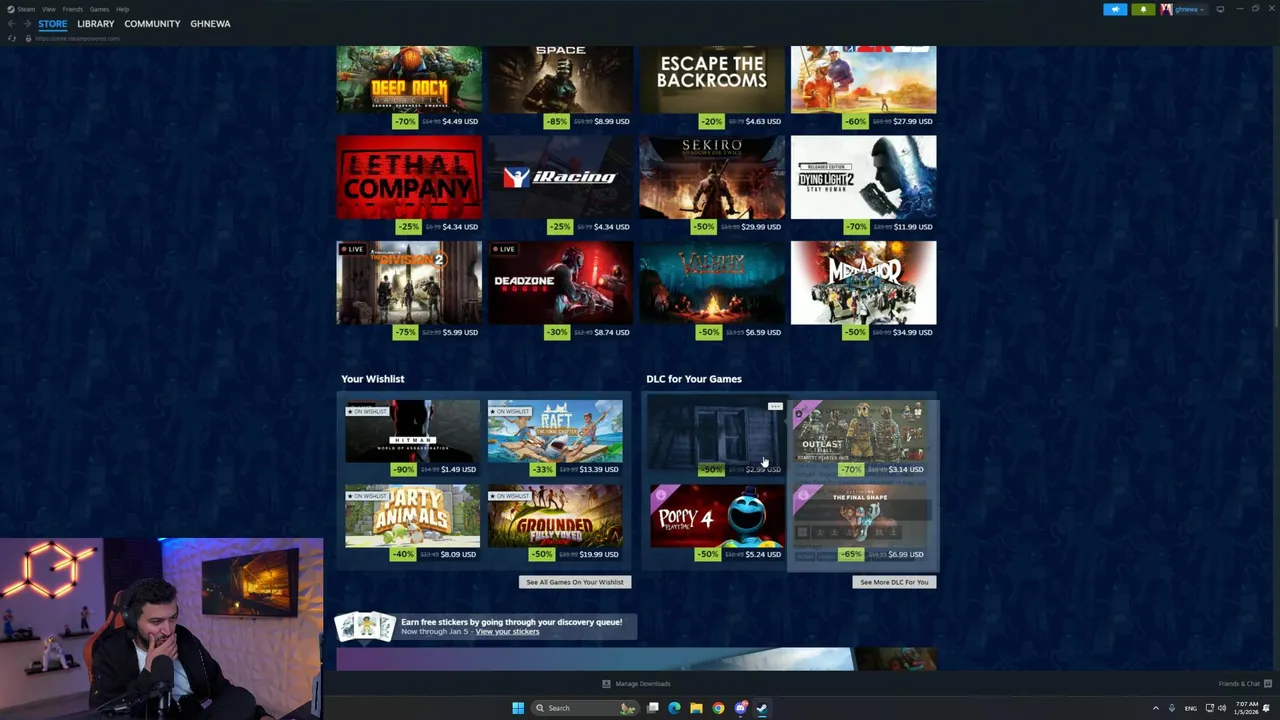Open the Sekiro game tile

pos(712,177)
